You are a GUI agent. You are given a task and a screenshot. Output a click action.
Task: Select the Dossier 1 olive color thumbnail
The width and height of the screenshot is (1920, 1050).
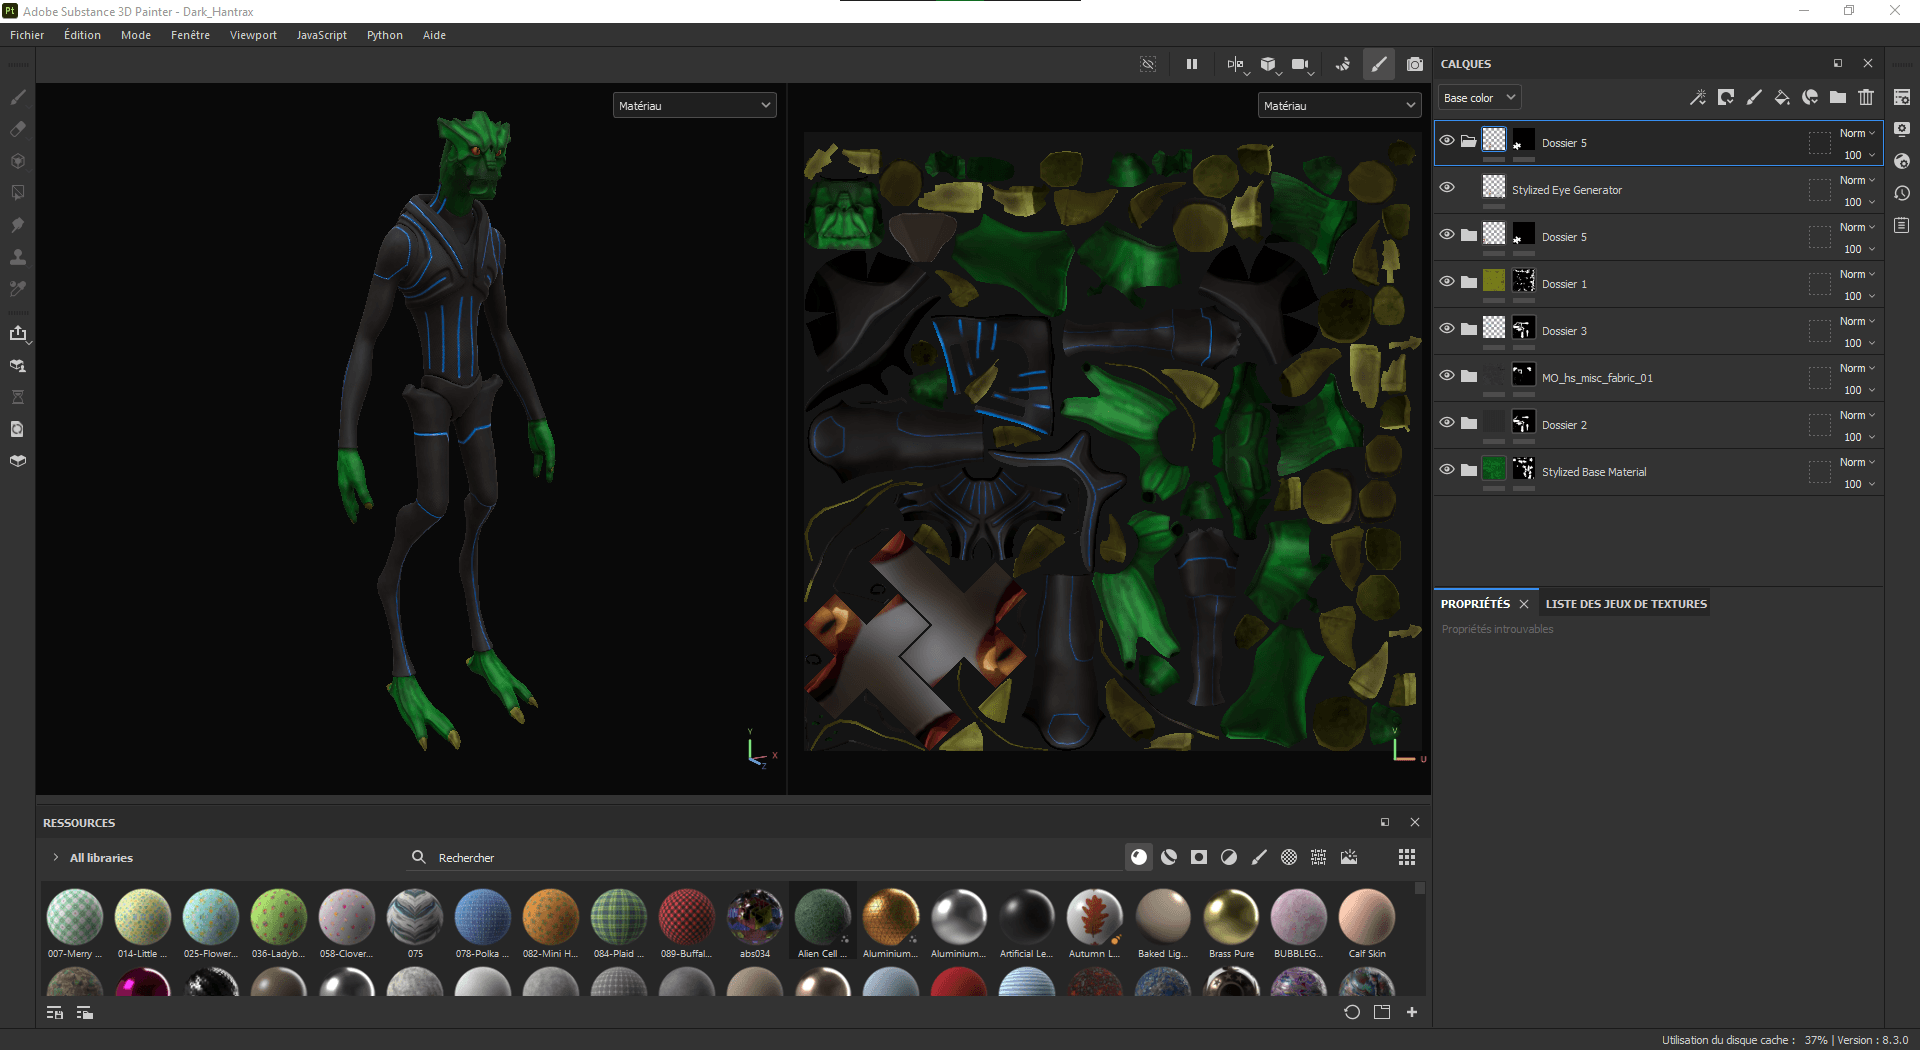pyautogui.click(x=1494, y=281)
